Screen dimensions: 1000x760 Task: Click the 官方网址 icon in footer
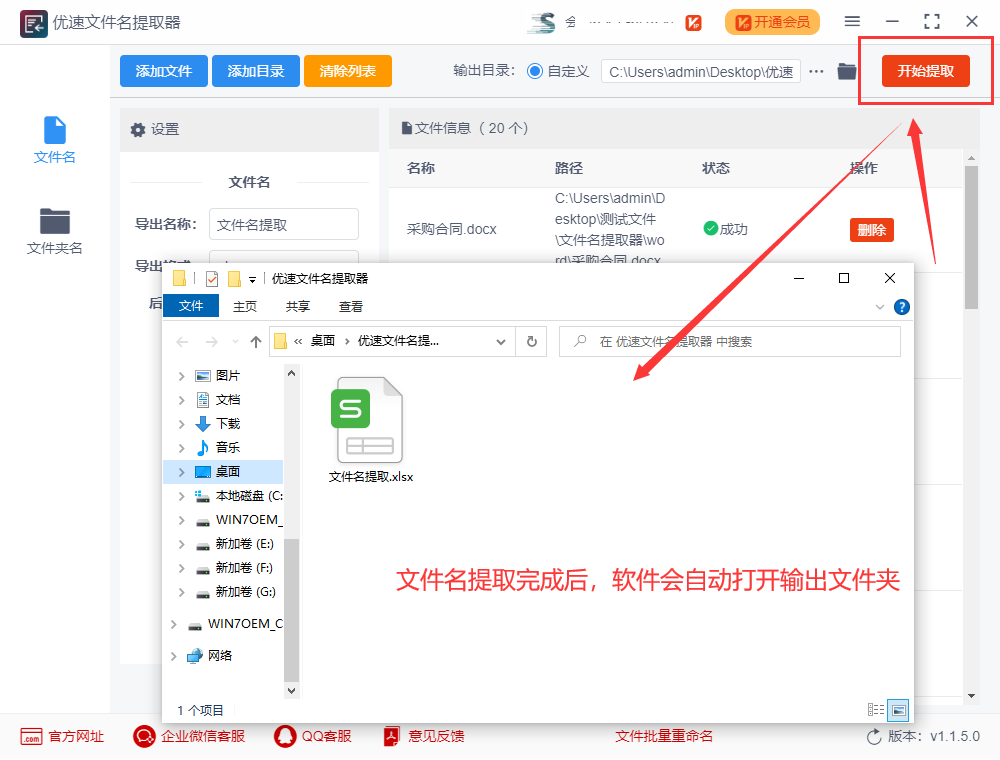(x=31, y=736)
